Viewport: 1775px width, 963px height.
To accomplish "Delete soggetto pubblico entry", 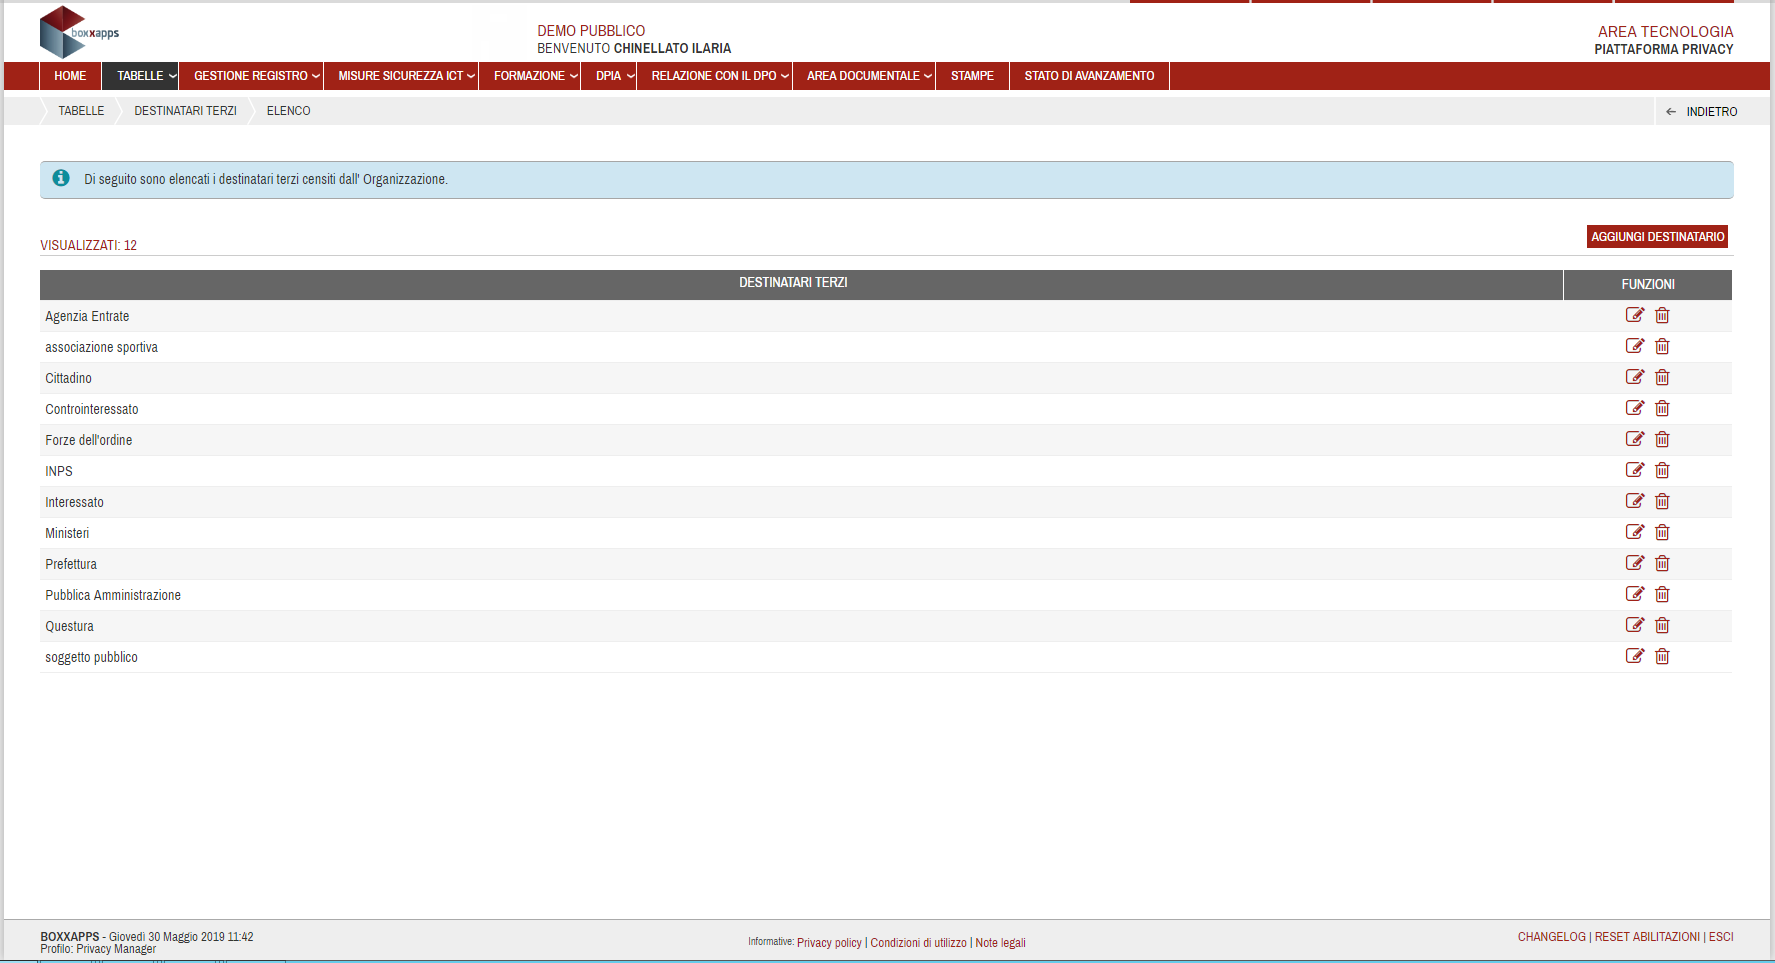I will (x=1662, y=656).
